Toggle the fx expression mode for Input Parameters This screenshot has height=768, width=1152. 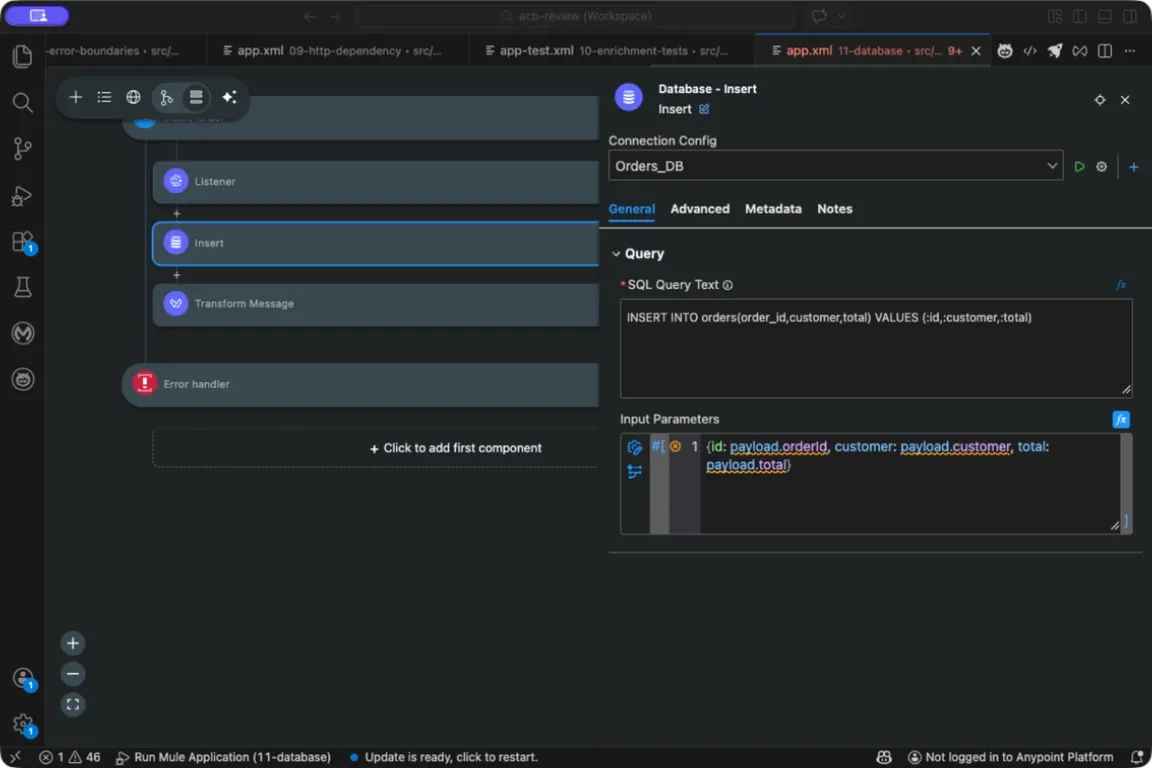[1121, 420]
